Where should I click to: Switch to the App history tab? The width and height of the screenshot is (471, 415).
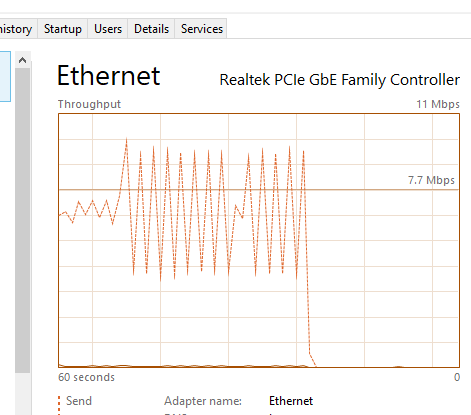click(16, 29)
